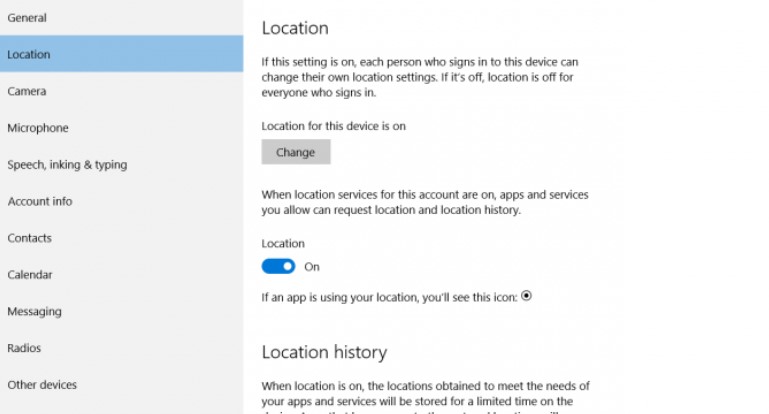This screenshot has height=414, width=769.
Task: Open Account info privacy settings
Action: tap(40, 201)
